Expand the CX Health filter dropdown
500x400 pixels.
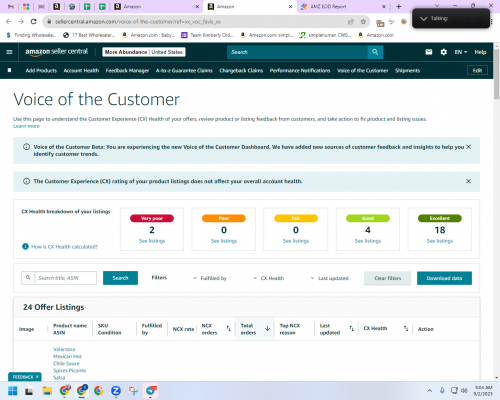coord(269,278)
